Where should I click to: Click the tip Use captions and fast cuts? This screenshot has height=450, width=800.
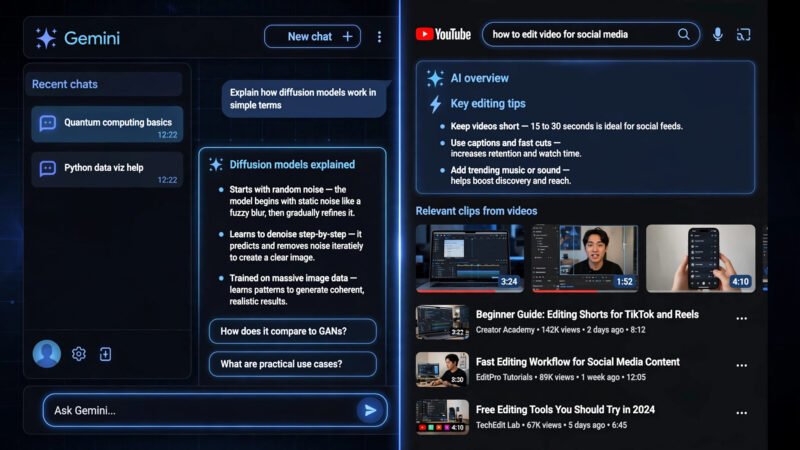[x=516, y=148]
